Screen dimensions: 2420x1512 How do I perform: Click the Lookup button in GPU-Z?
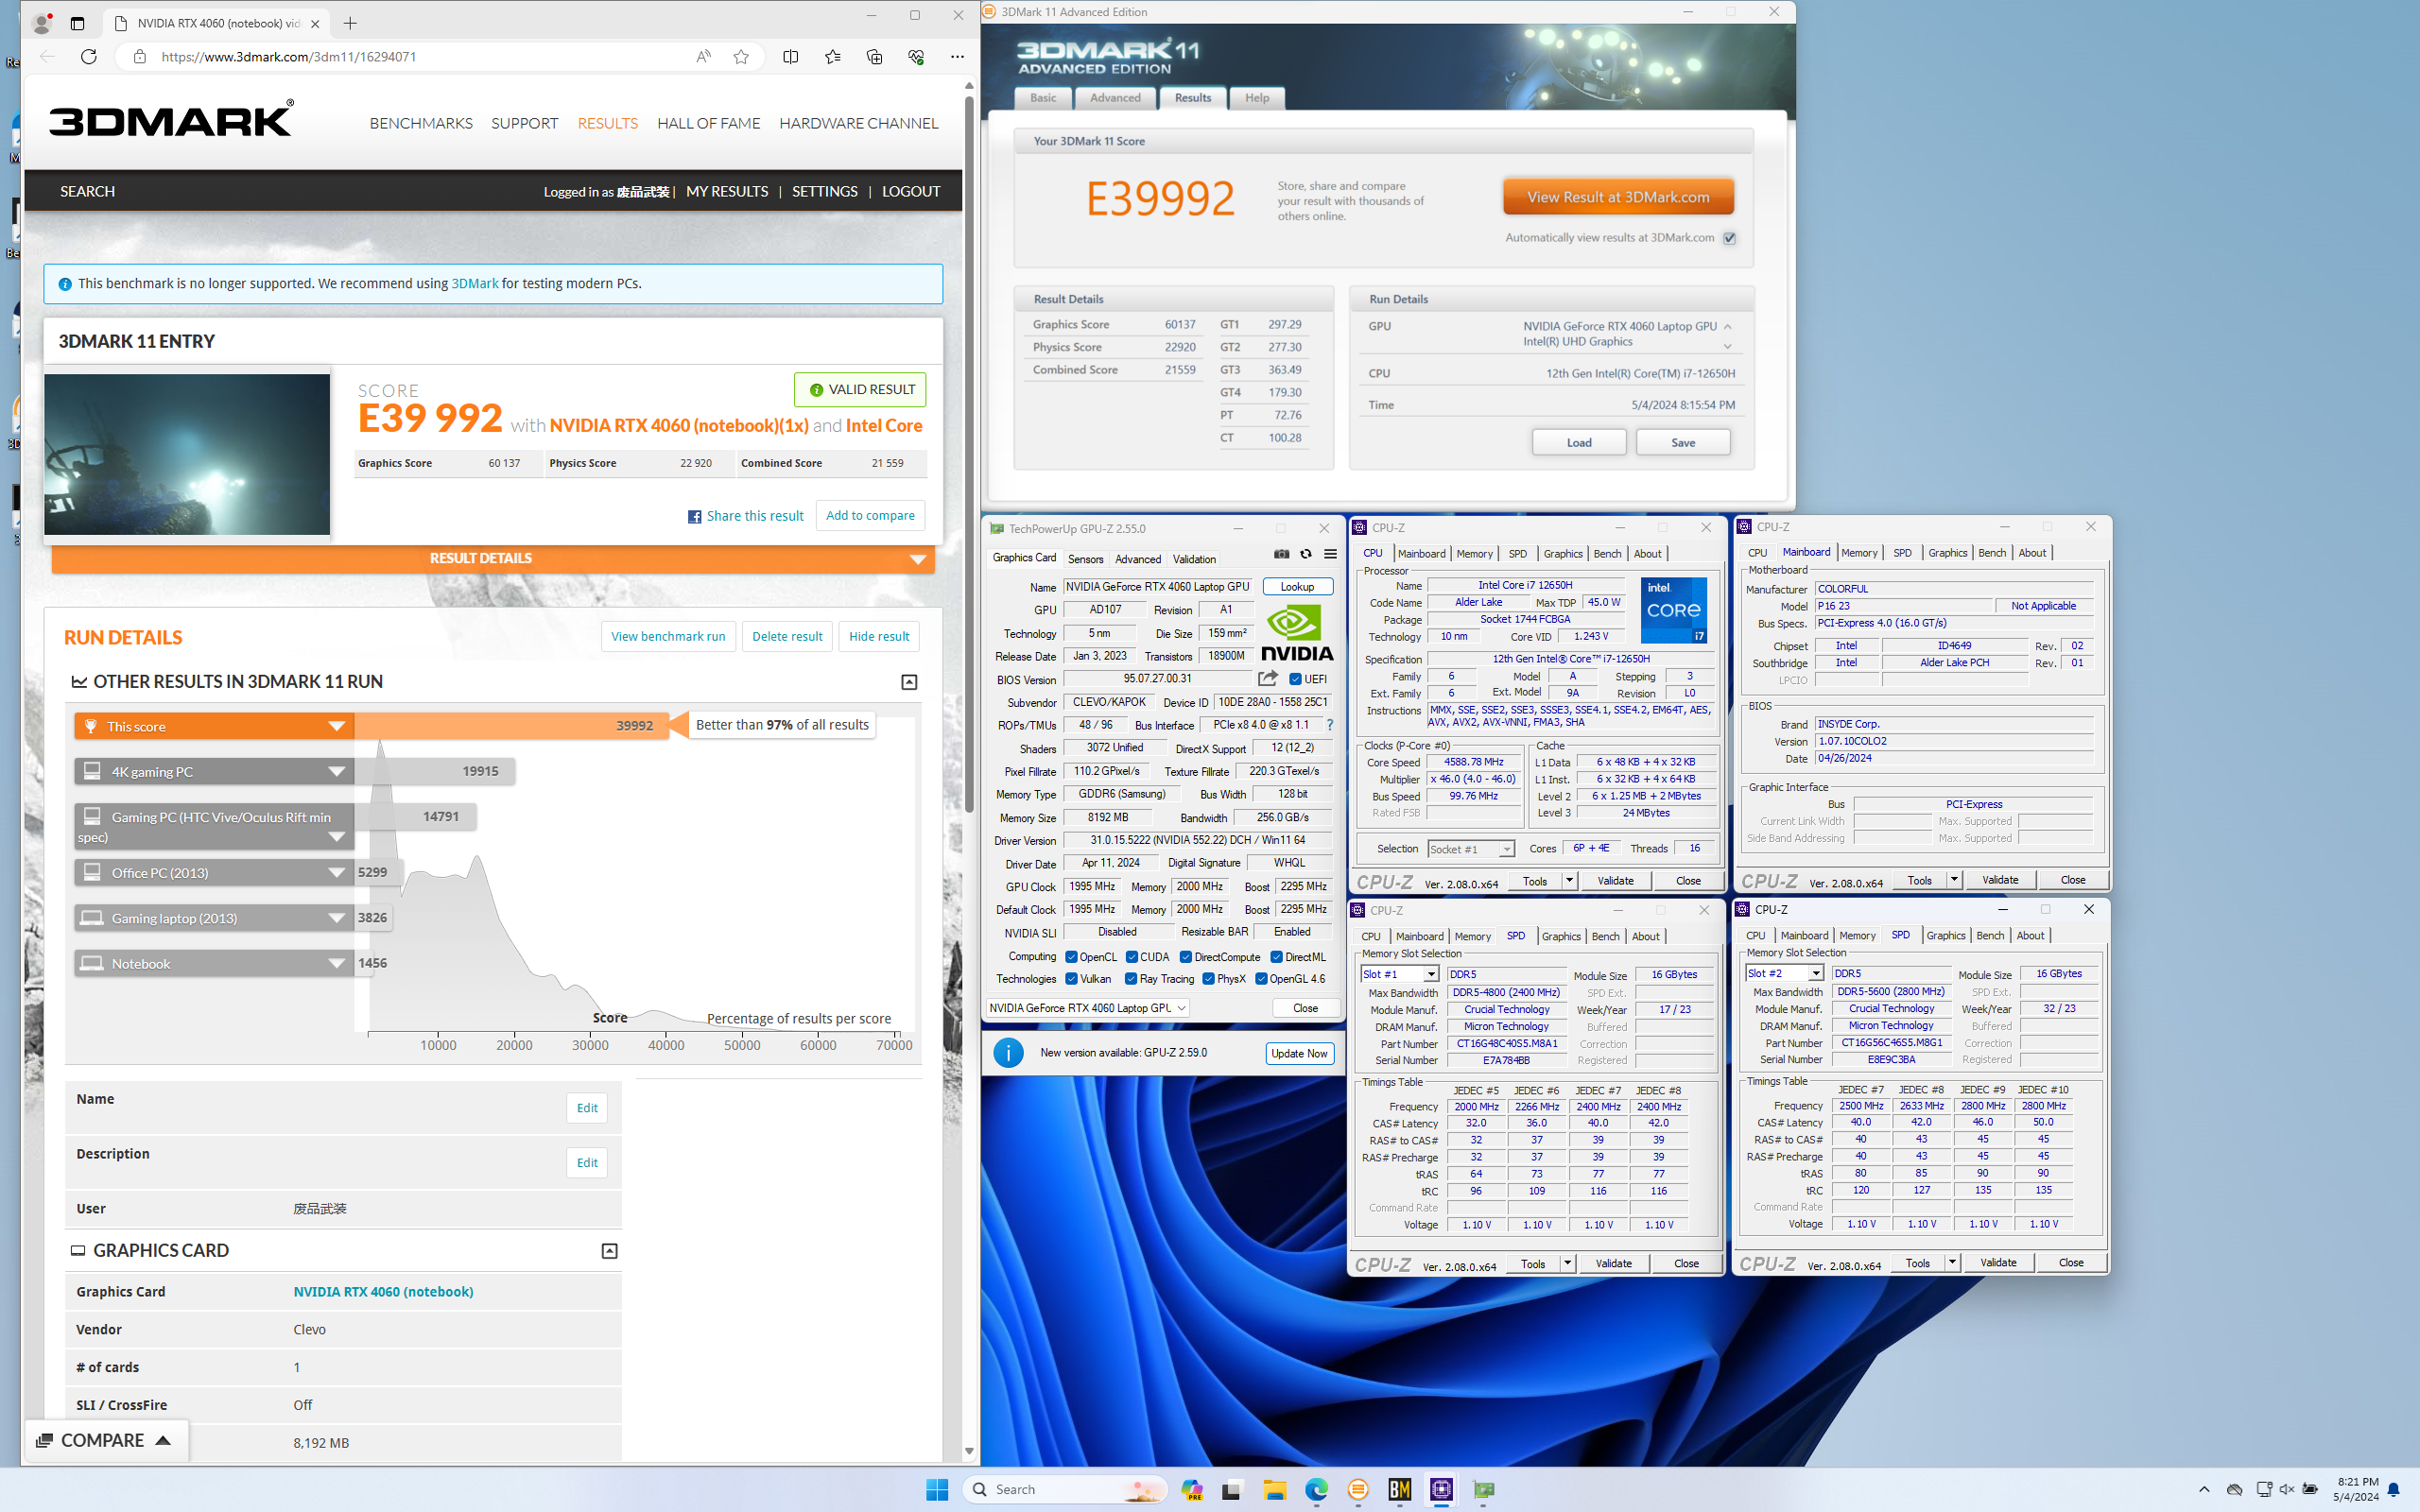coord(1297,587)
